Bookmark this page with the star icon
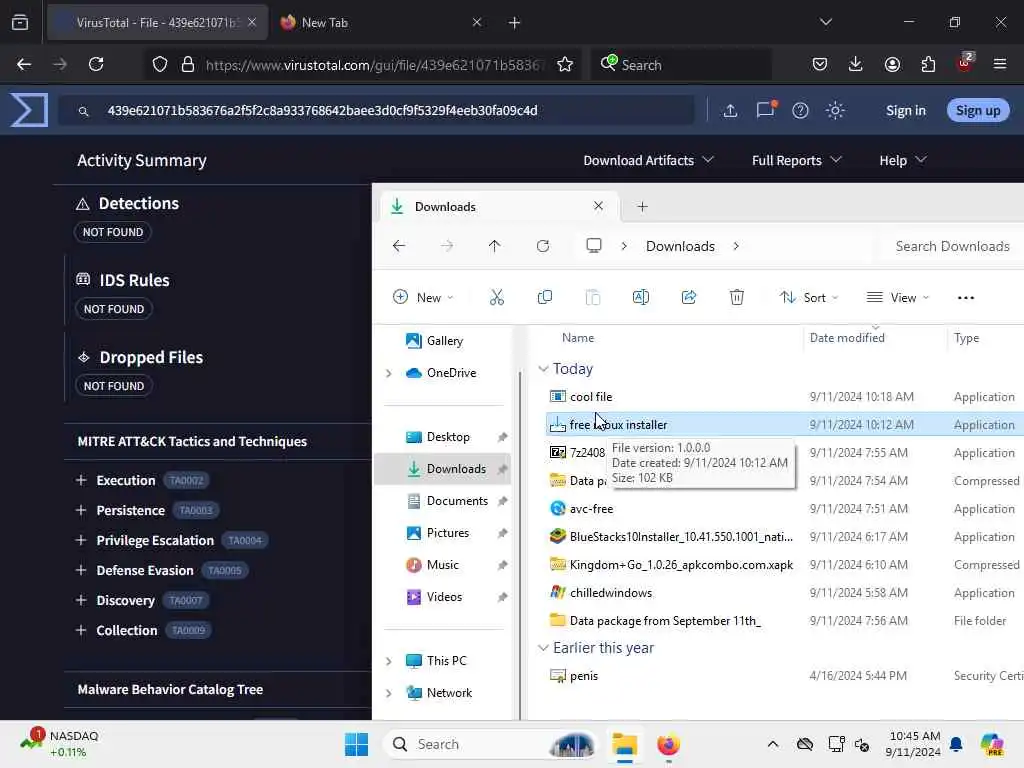This screenshot has width=1024, height=768. pos(565,64)
